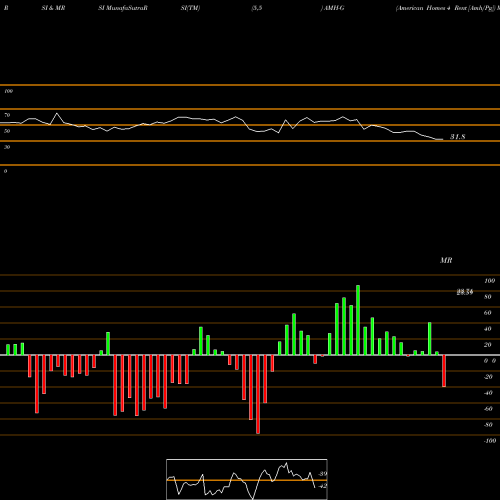Select the RSI axis label '30'
This screenshot has width=500, height=500.
7,147
